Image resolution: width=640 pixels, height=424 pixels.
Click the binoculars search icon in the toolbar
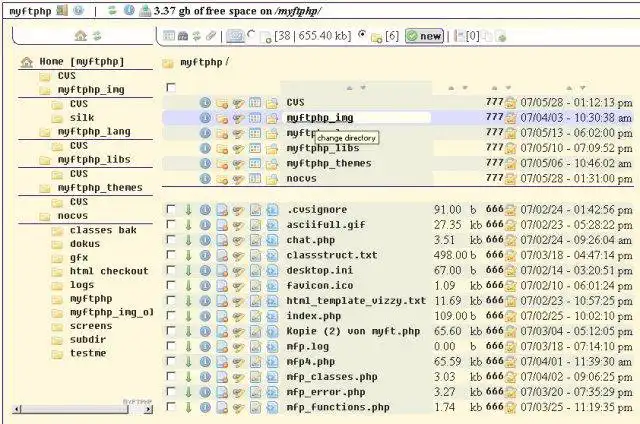(x=183, y=36)
